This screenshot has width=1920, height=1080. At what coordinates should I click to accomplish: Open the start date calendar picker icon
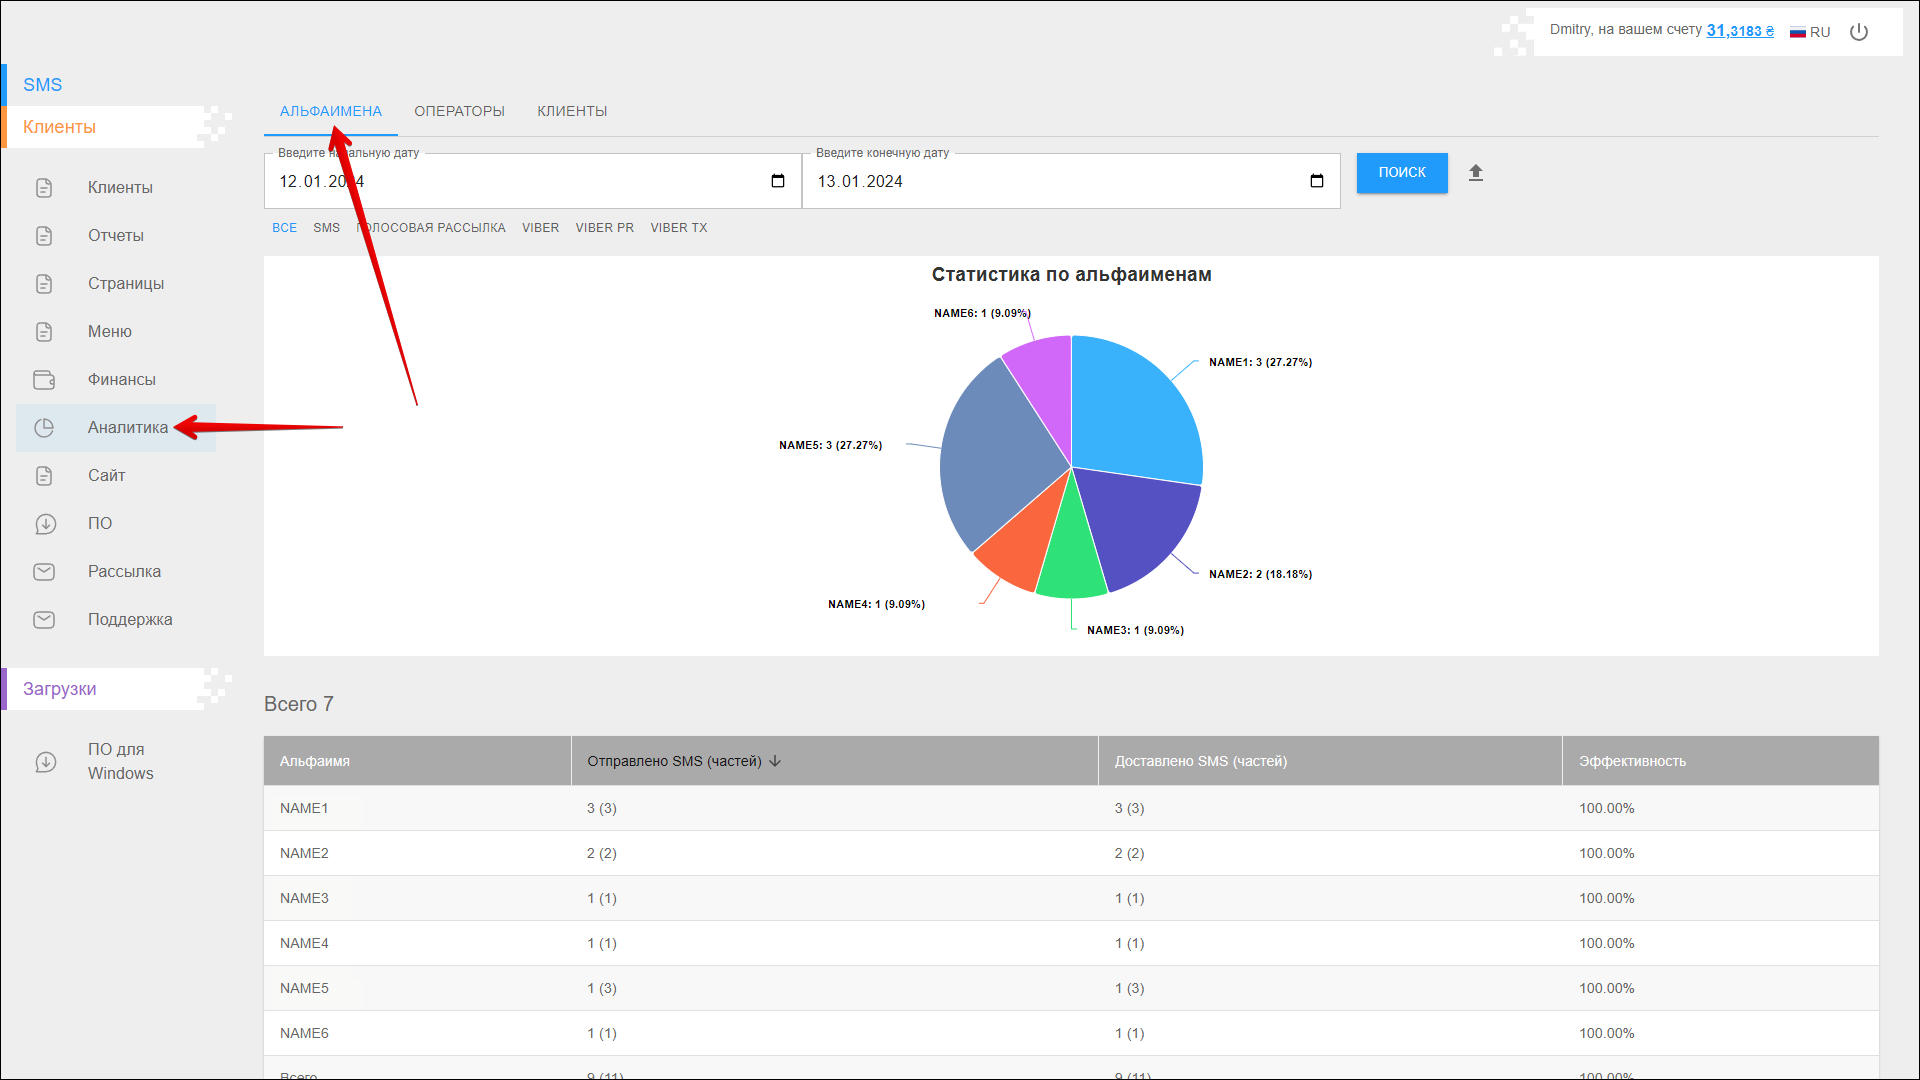click(x=778, y=181)
